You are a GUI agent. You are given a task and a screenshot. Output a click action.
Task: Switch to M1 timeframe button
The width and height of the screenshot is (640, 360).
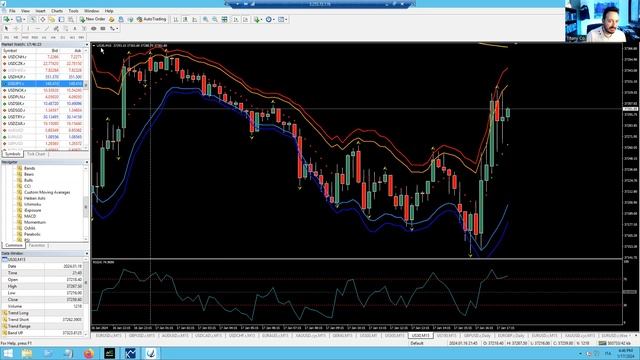(x=6, y=37)
